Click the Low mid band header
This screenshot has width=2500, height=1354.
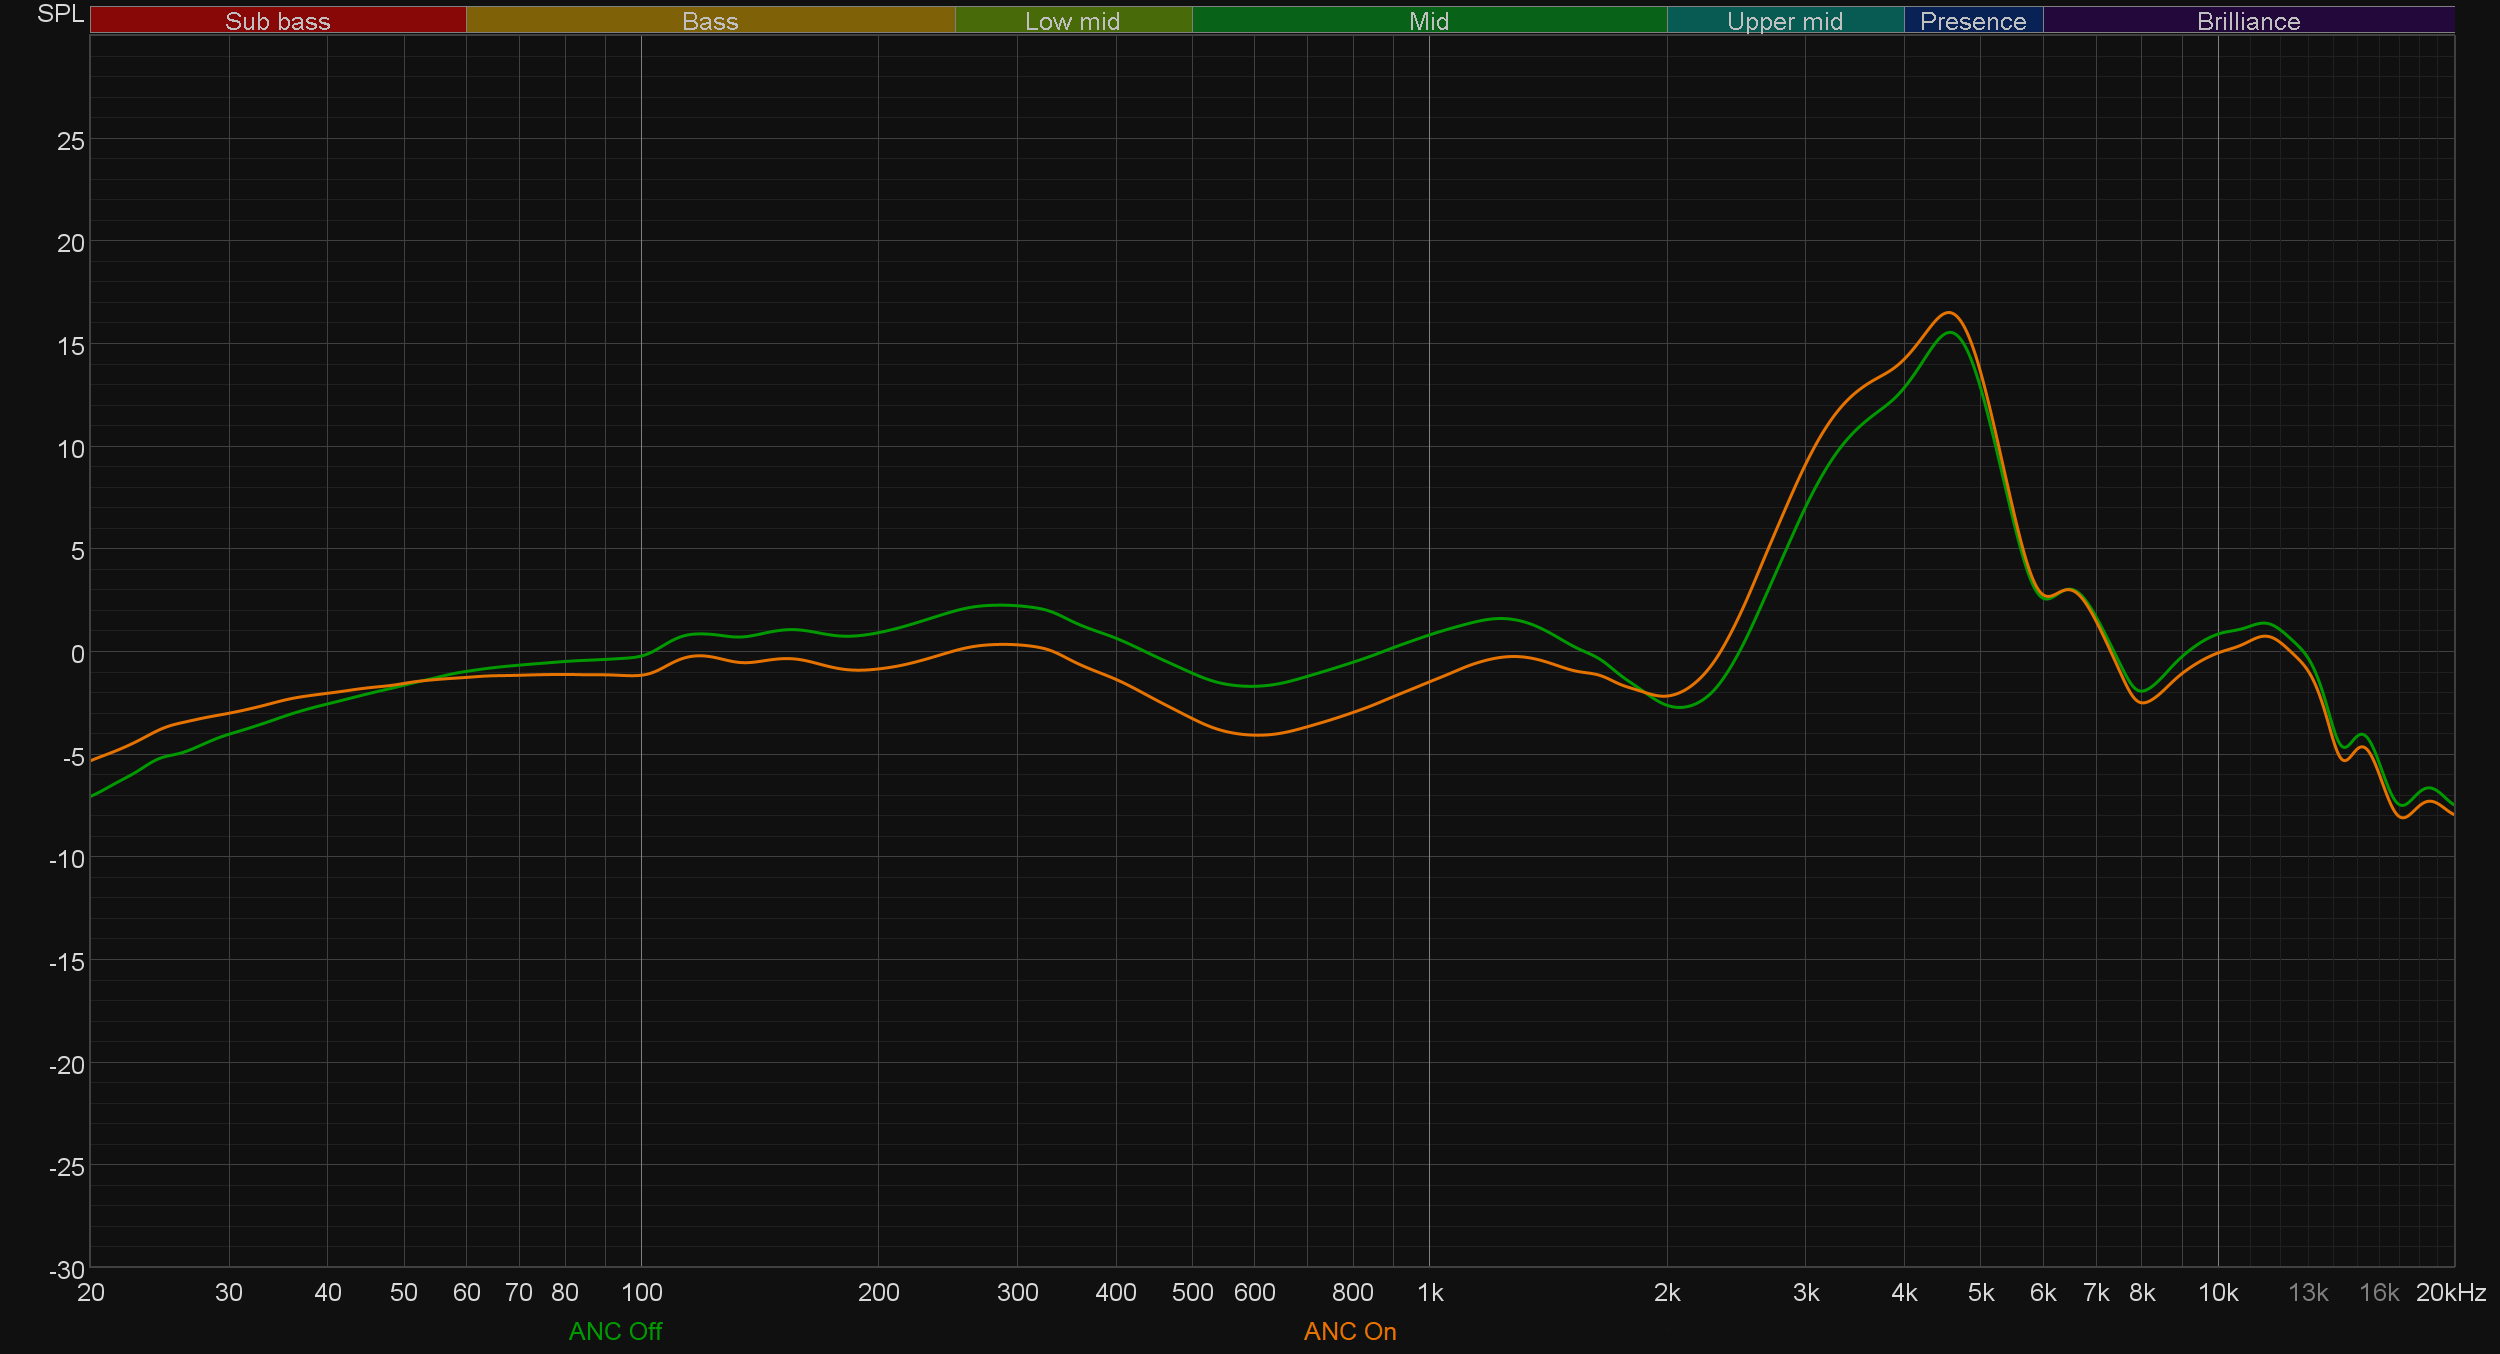(1072, 21)
